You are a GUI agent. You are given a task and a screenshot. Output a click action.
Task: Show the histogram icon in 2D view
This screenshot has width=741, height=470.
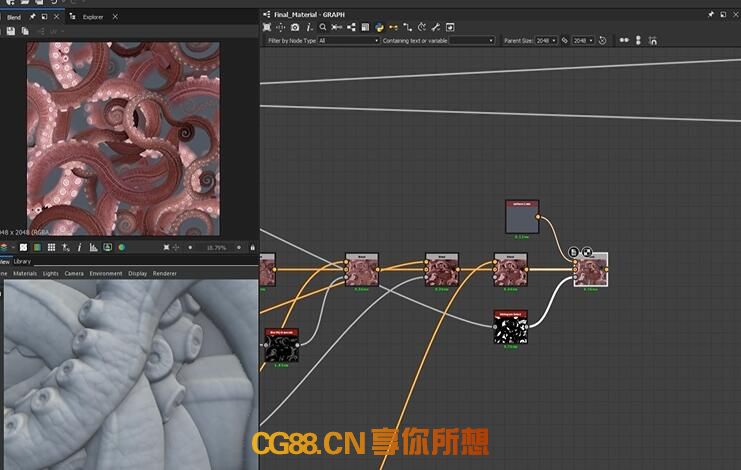point(94,247)
